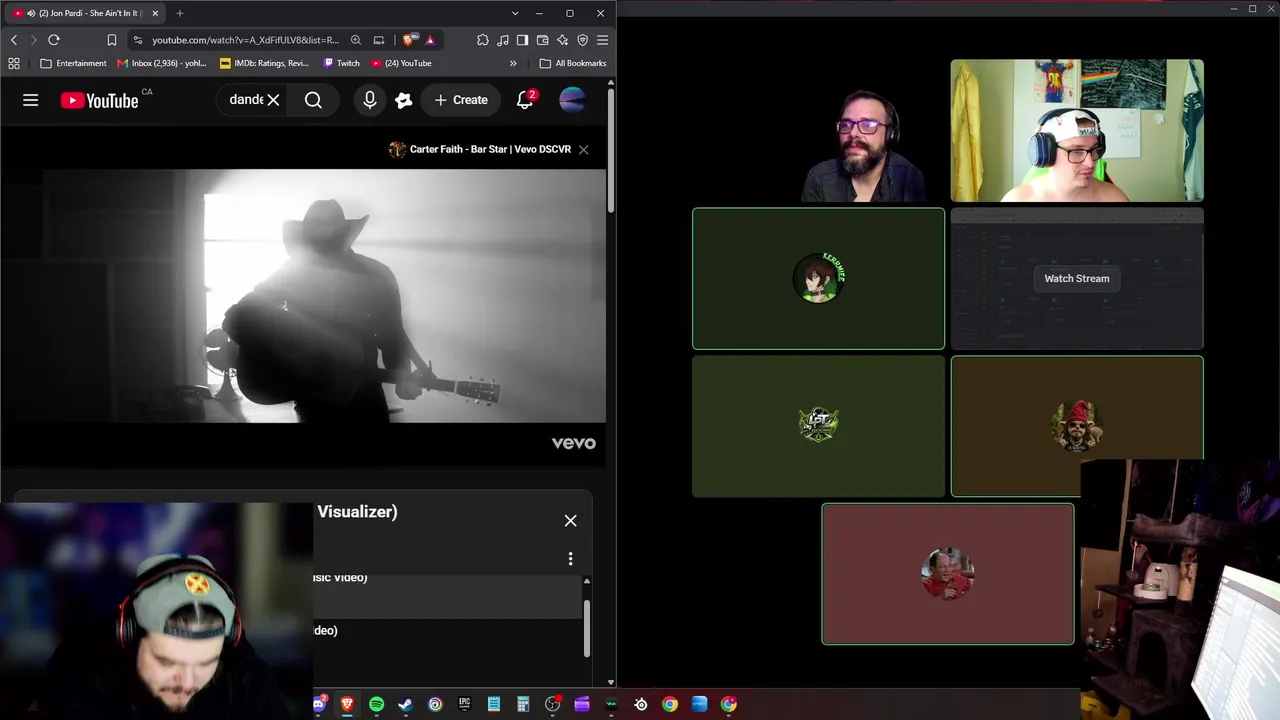Go to YouTube home via logo
The width and height of the screenshot is (1280, 720).
99,100
